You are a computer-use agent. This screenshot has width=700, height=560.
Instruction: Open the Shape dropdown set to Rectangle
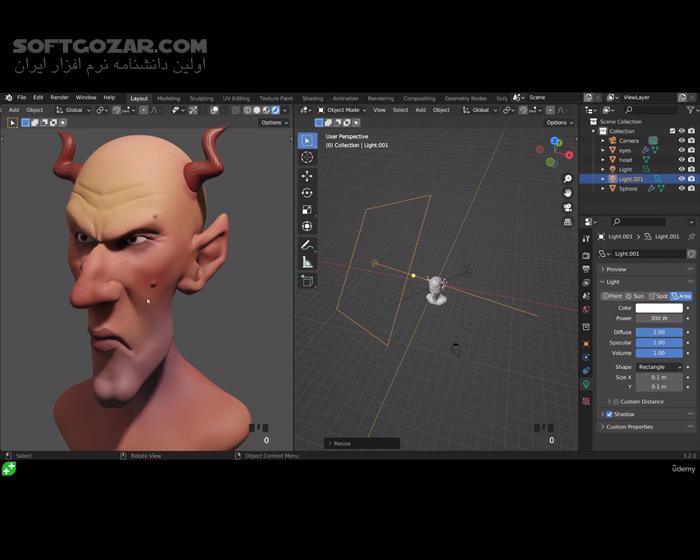pos(659,367)
